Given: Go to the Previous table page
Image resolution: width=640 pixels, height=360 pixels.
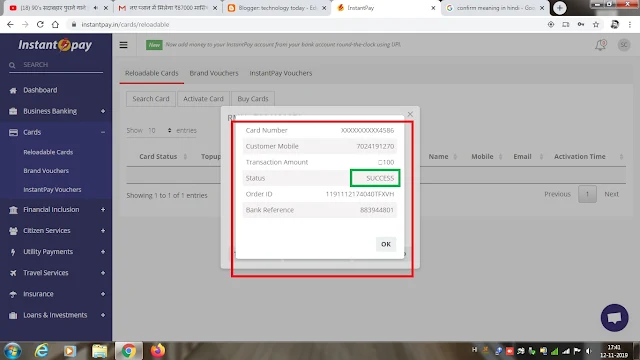Looking at the screenshot, I should pos(557,194).
